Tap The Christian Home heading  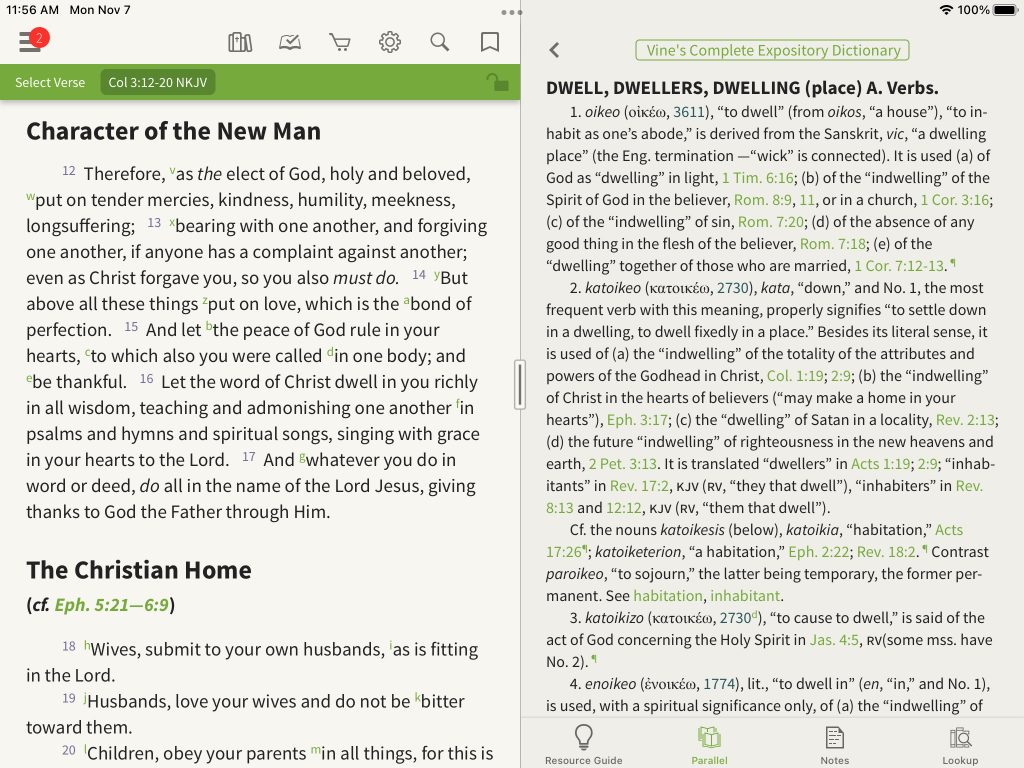138,570
